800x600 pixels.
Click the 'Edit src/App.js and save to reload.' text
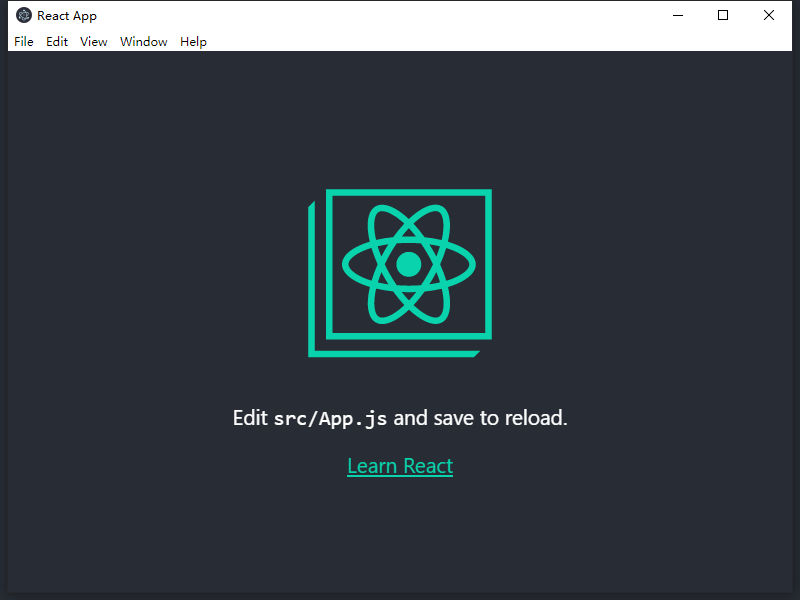coord(400,418)
